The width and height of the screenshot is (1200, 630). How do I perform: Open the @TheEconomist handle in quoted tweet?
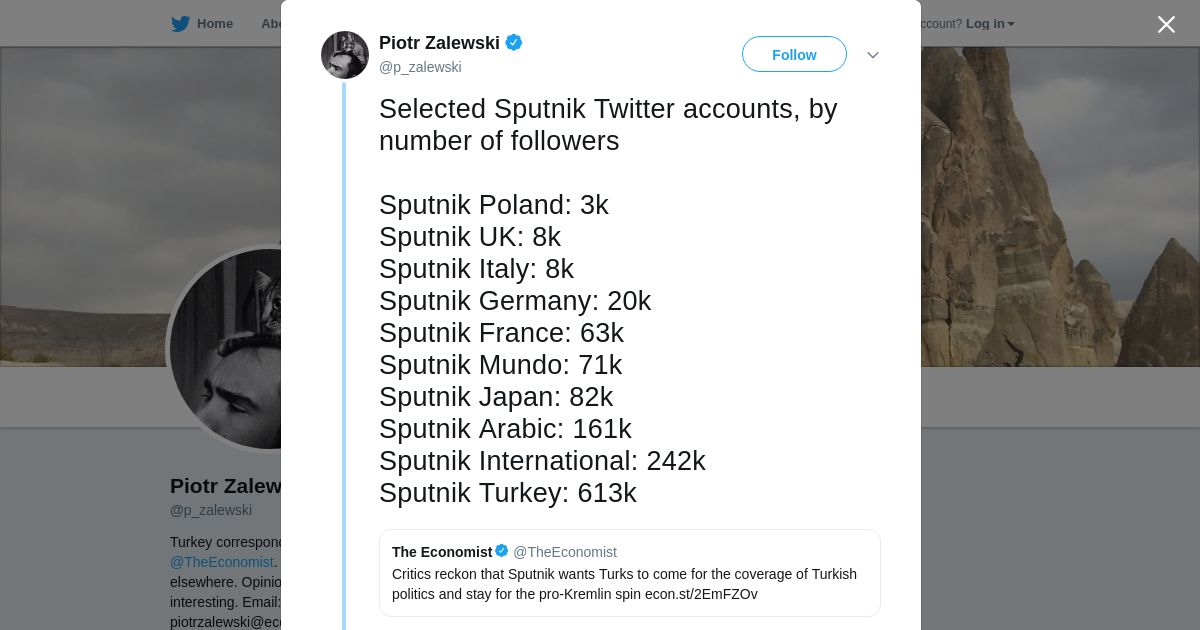(x=565, y=552)
